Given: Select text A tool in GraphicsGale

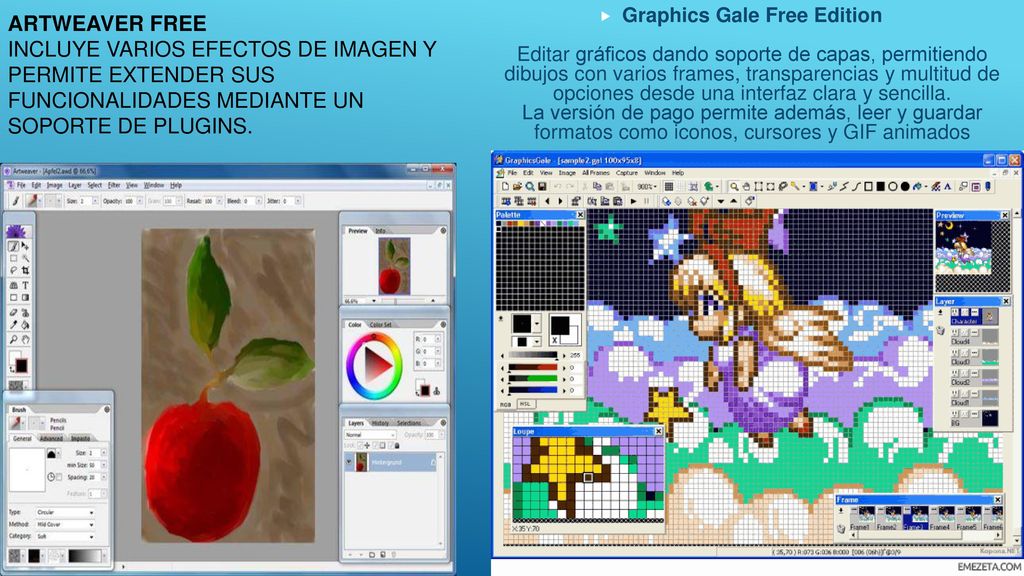Looking at the screenshot, I should tap(948, 187).
